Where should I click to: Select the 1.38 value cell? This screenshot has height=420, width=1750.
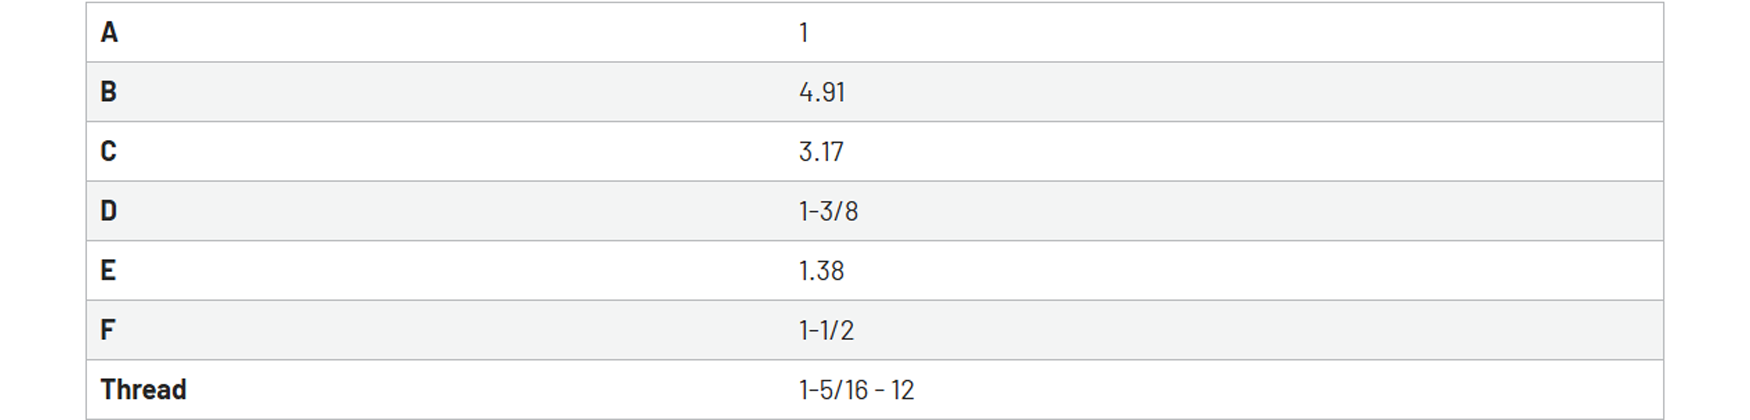click(821, 270)
